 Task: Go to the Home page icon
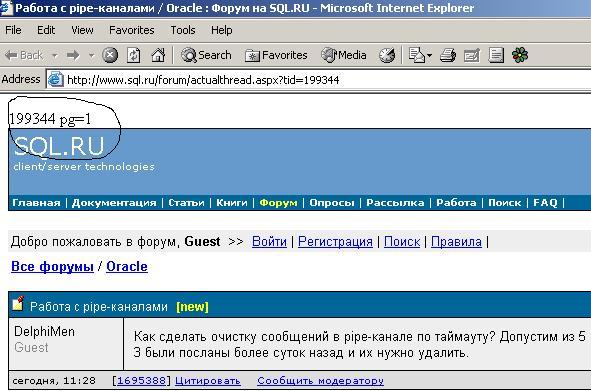tap(158, 55)
